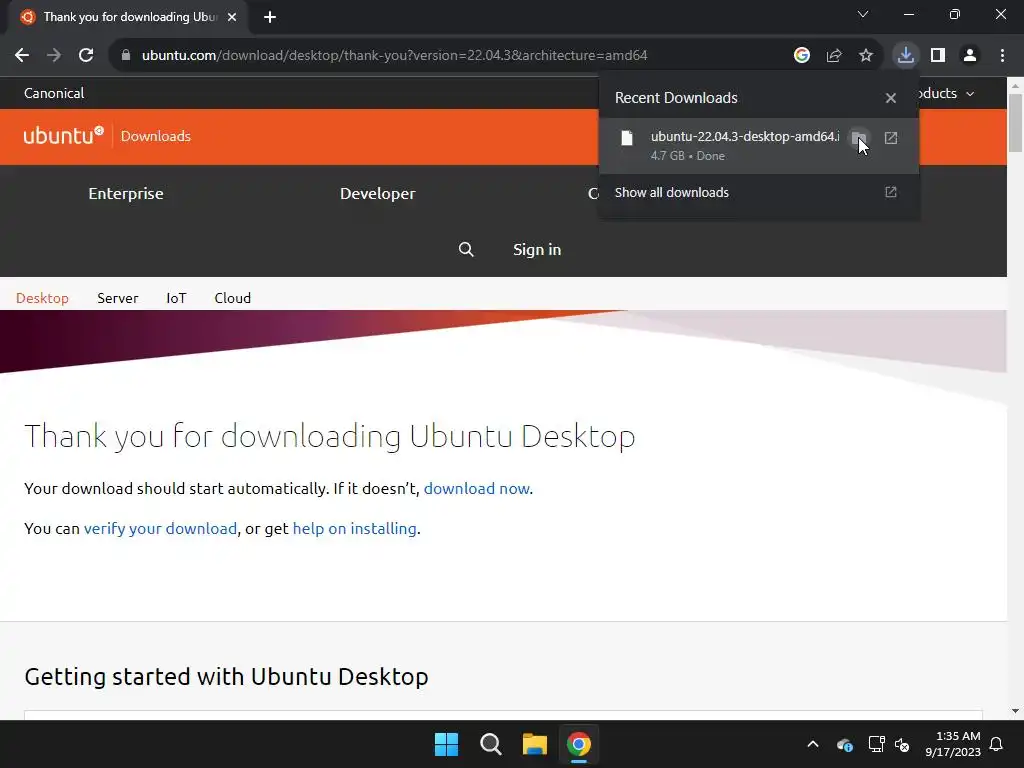Bookmark this tab with the star
Image resolution: width=1024 pixels, height=768 pixels.
(x=866, y=56)
